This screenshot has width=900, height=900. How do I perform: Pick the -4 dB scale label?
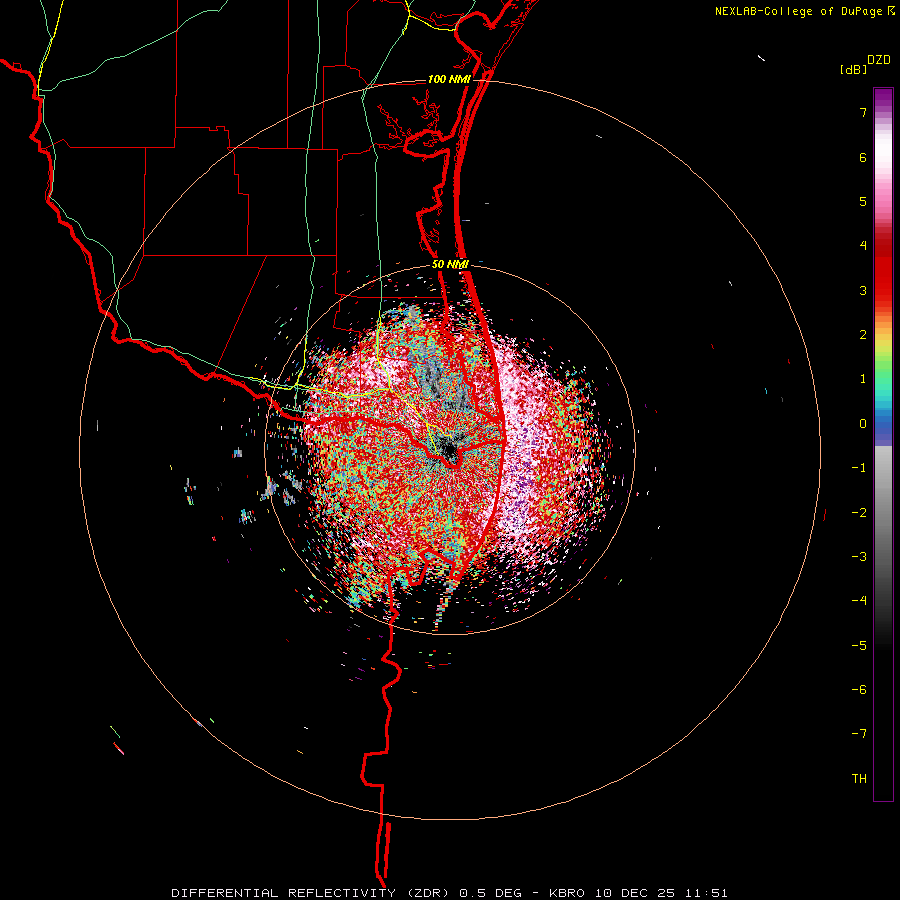coord(859,600)
